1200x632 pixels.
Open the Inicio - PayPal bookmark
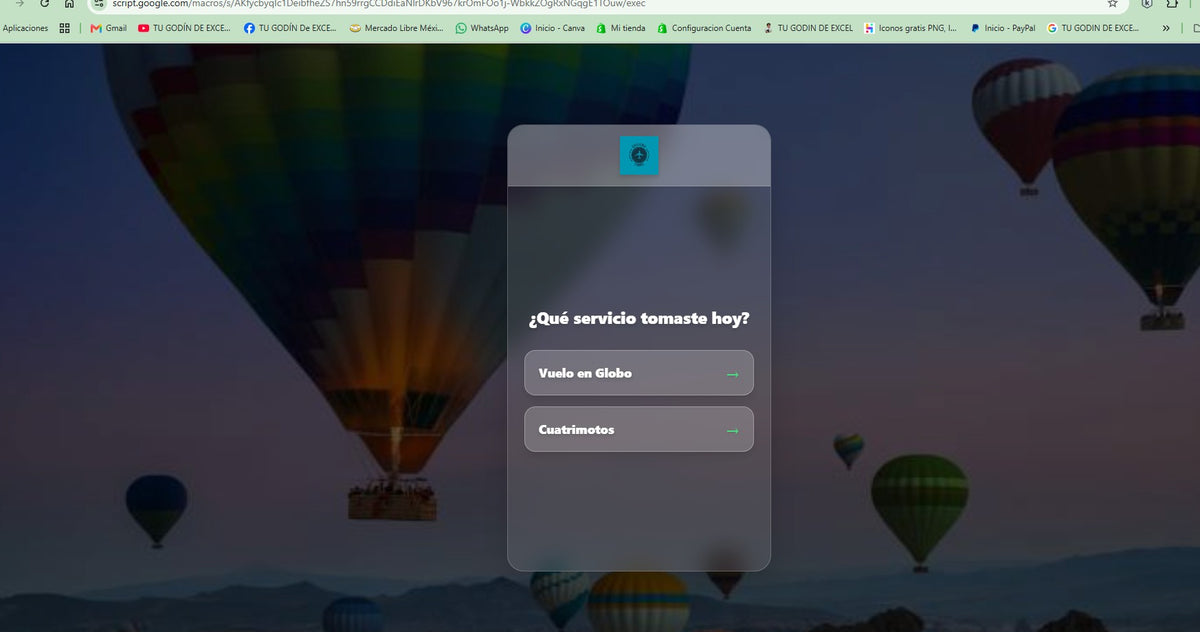1002,28
